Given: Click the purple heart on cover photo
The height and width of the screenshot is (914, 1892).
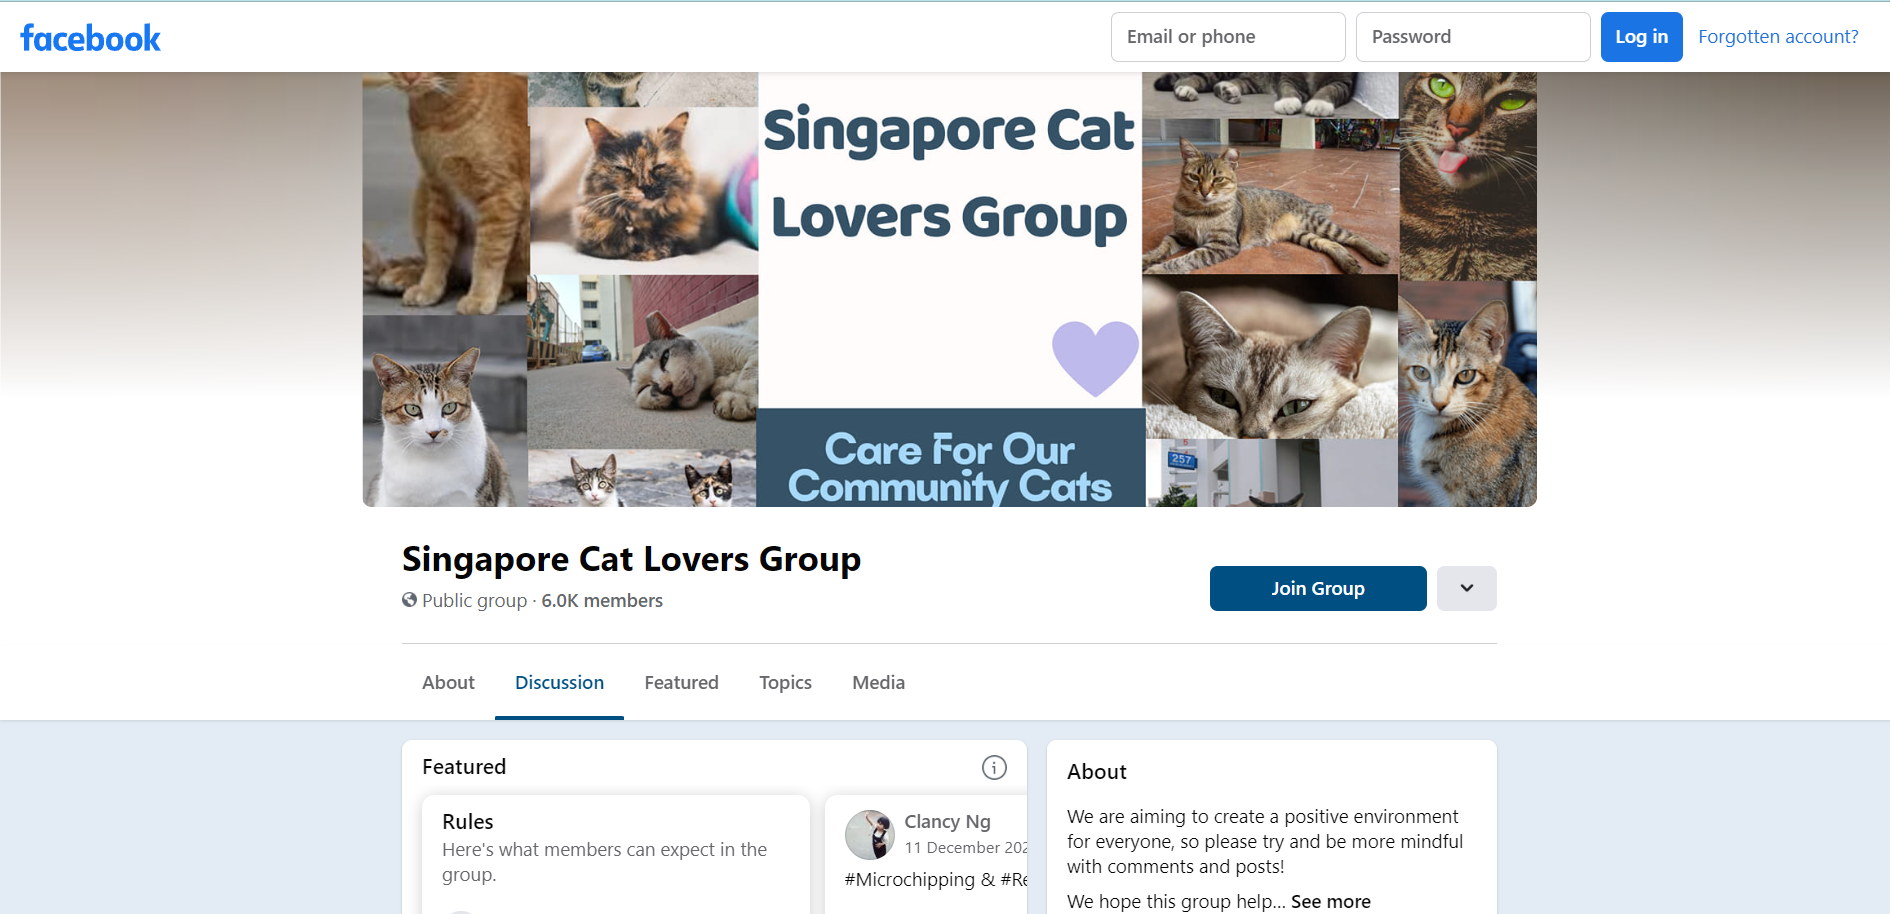Looking at the screenshot, I should click(1095, 357).
